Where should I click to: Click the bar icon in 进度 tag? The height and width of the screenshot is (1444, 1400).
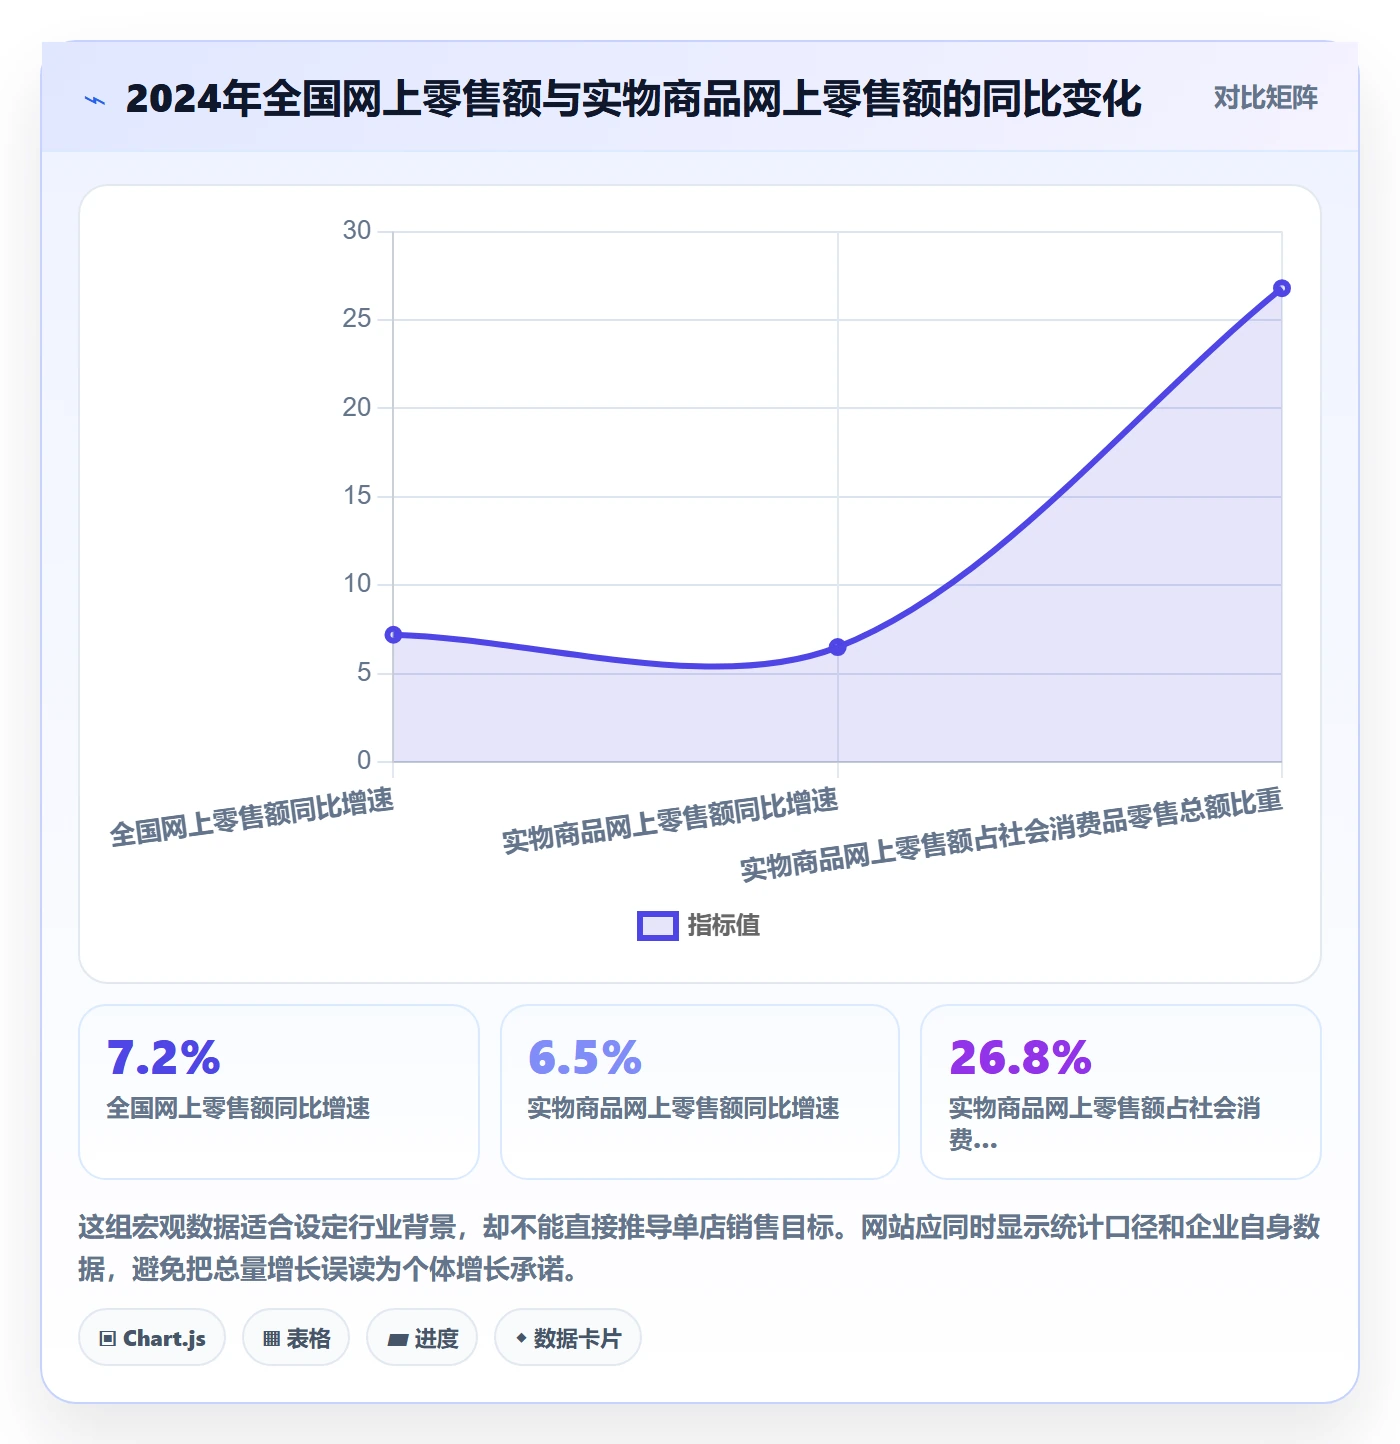[398, 1340]
